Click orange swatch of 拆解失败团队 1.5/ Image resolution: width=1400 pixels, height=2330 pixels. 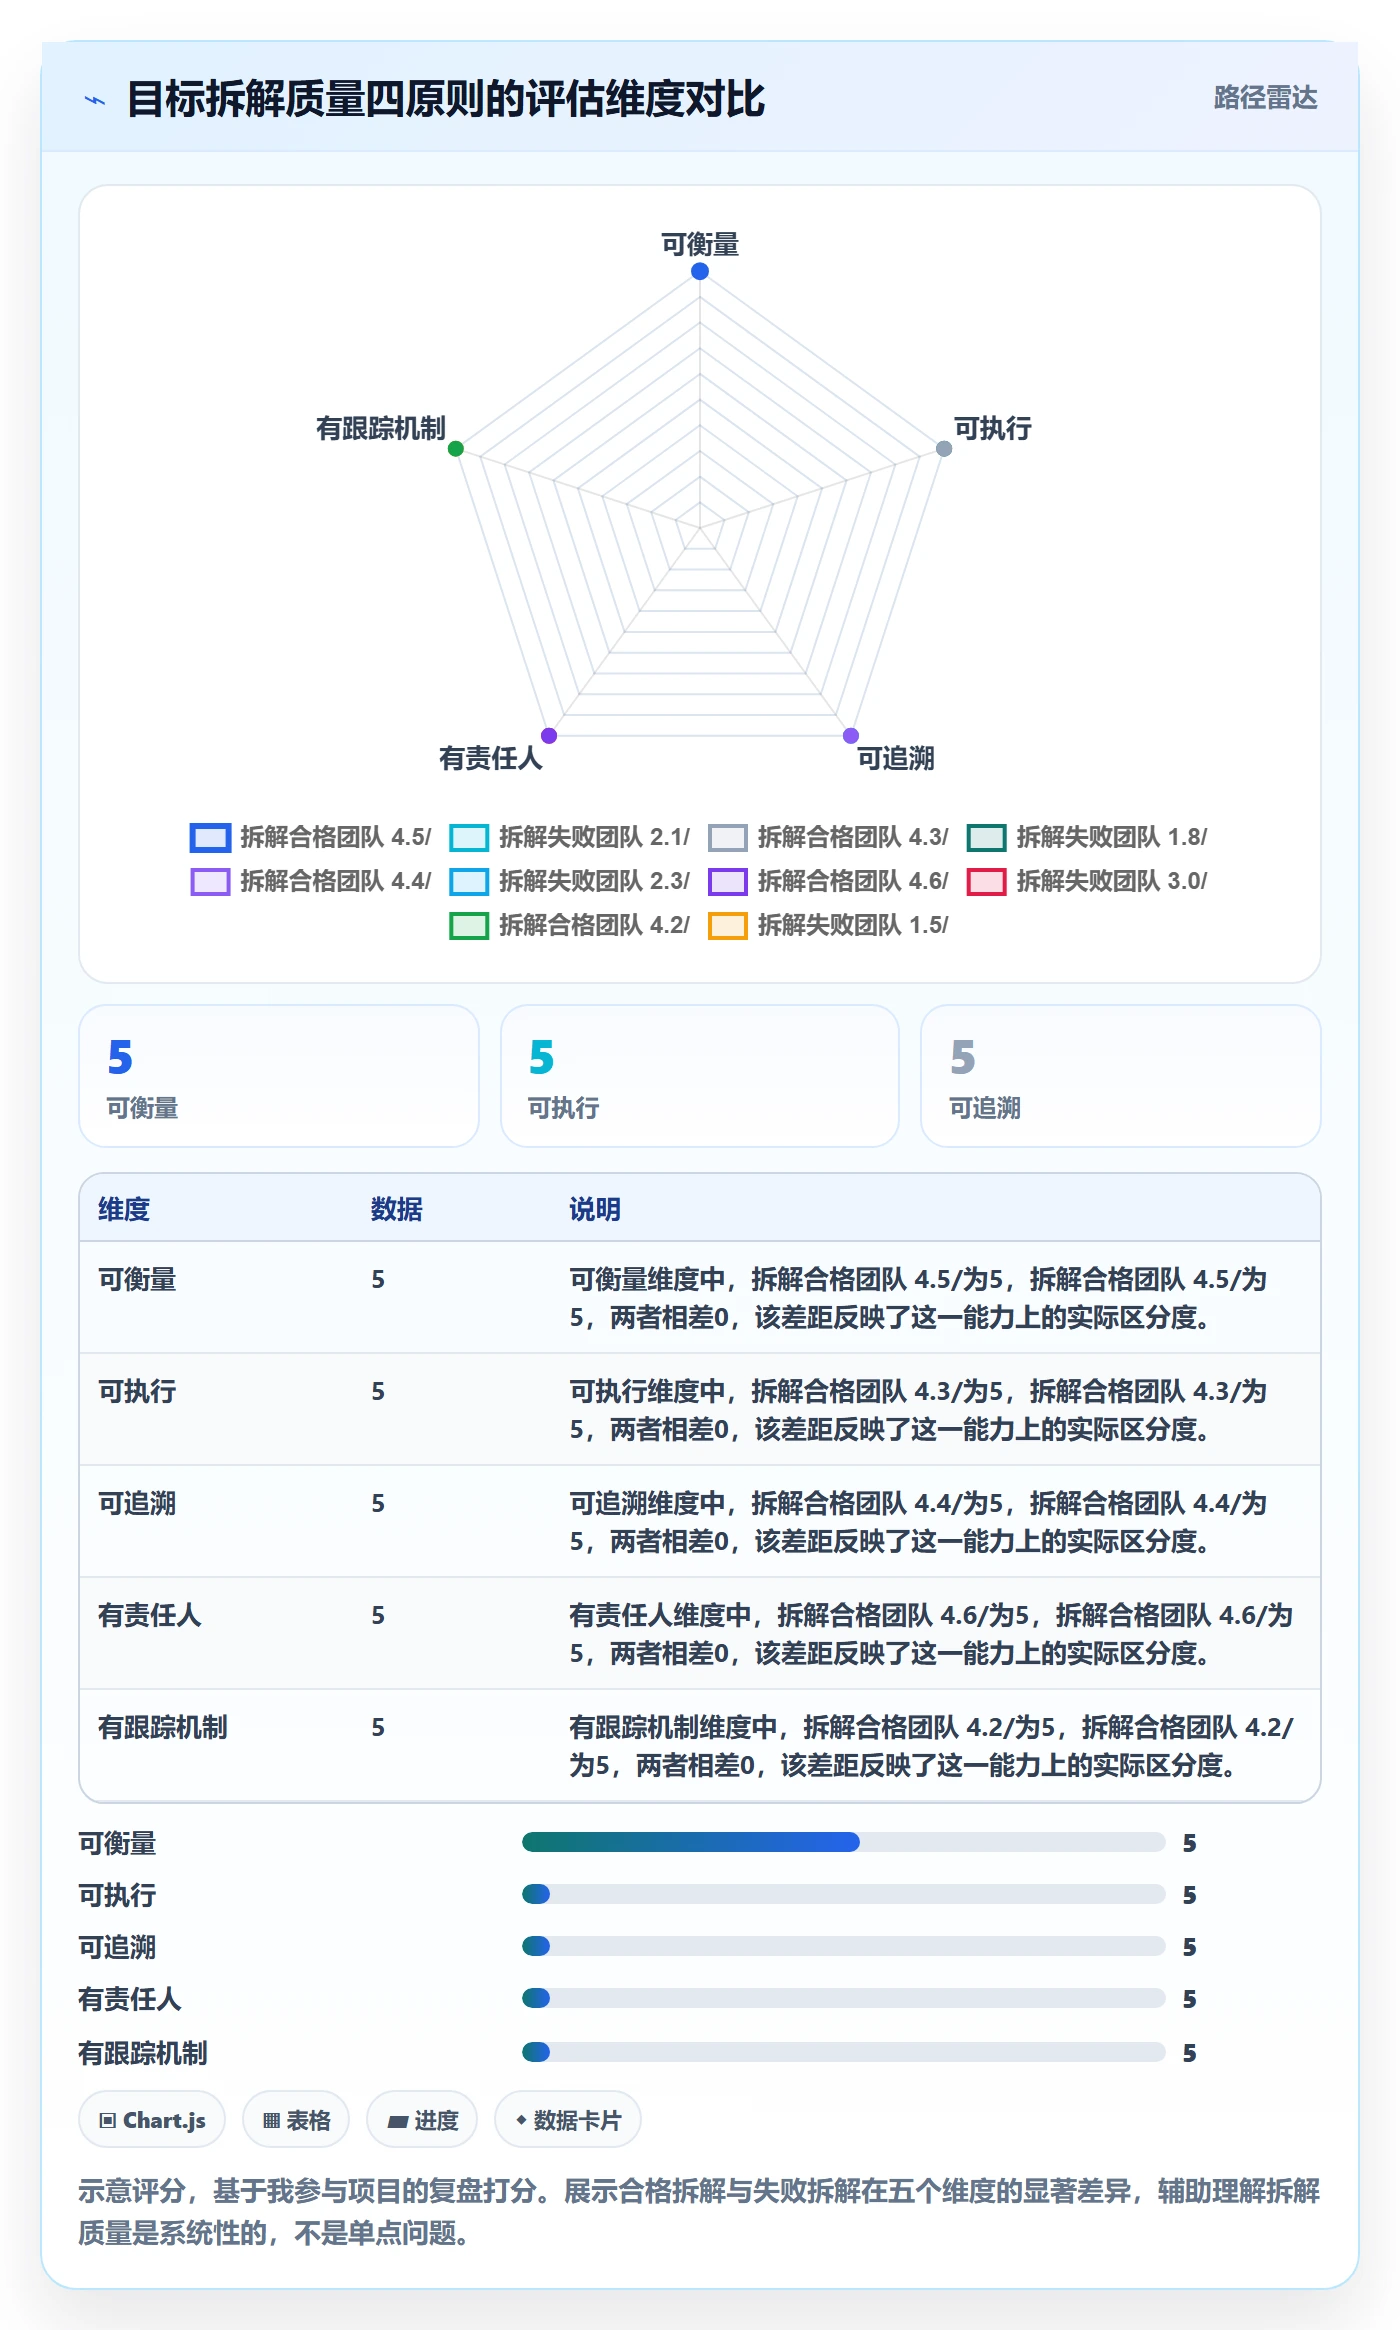[728, 926]
